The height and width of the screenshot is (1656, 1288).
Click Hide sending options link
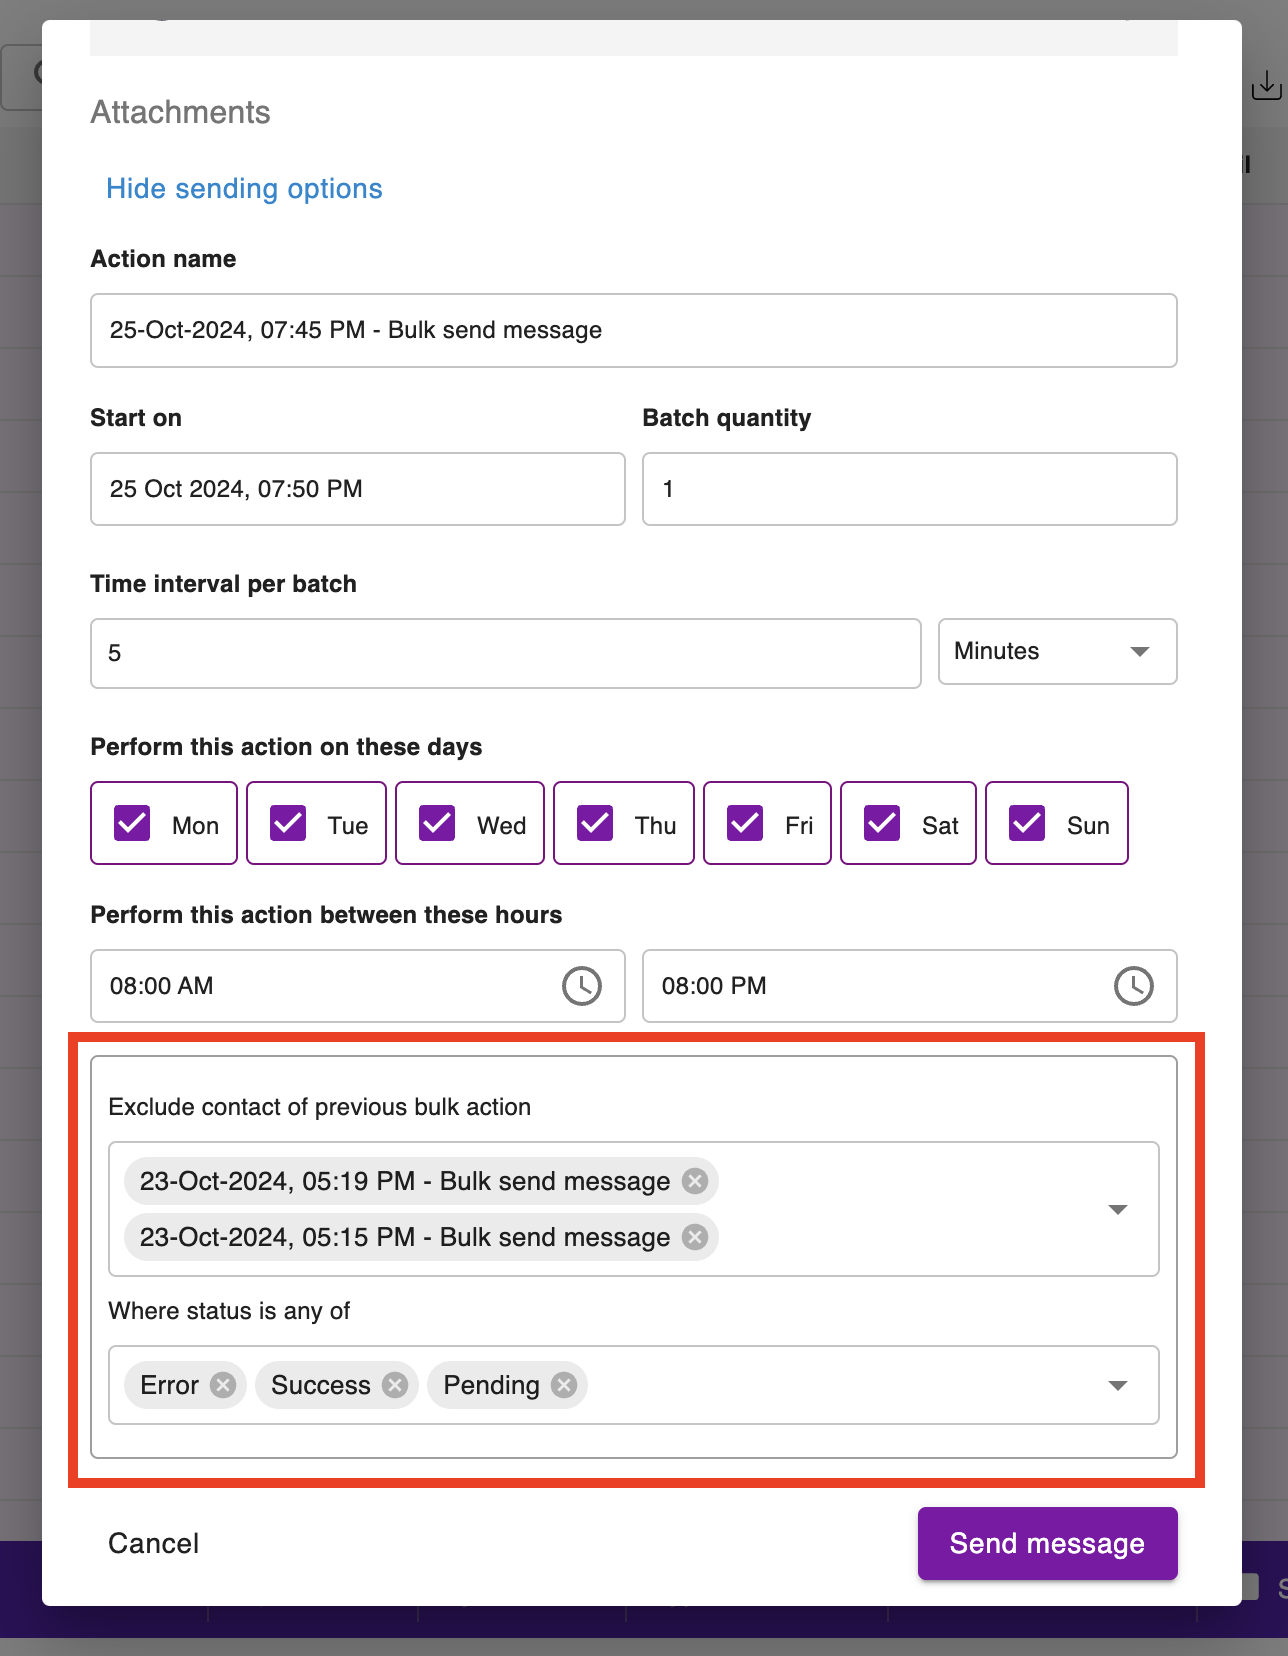click(244, 189)
